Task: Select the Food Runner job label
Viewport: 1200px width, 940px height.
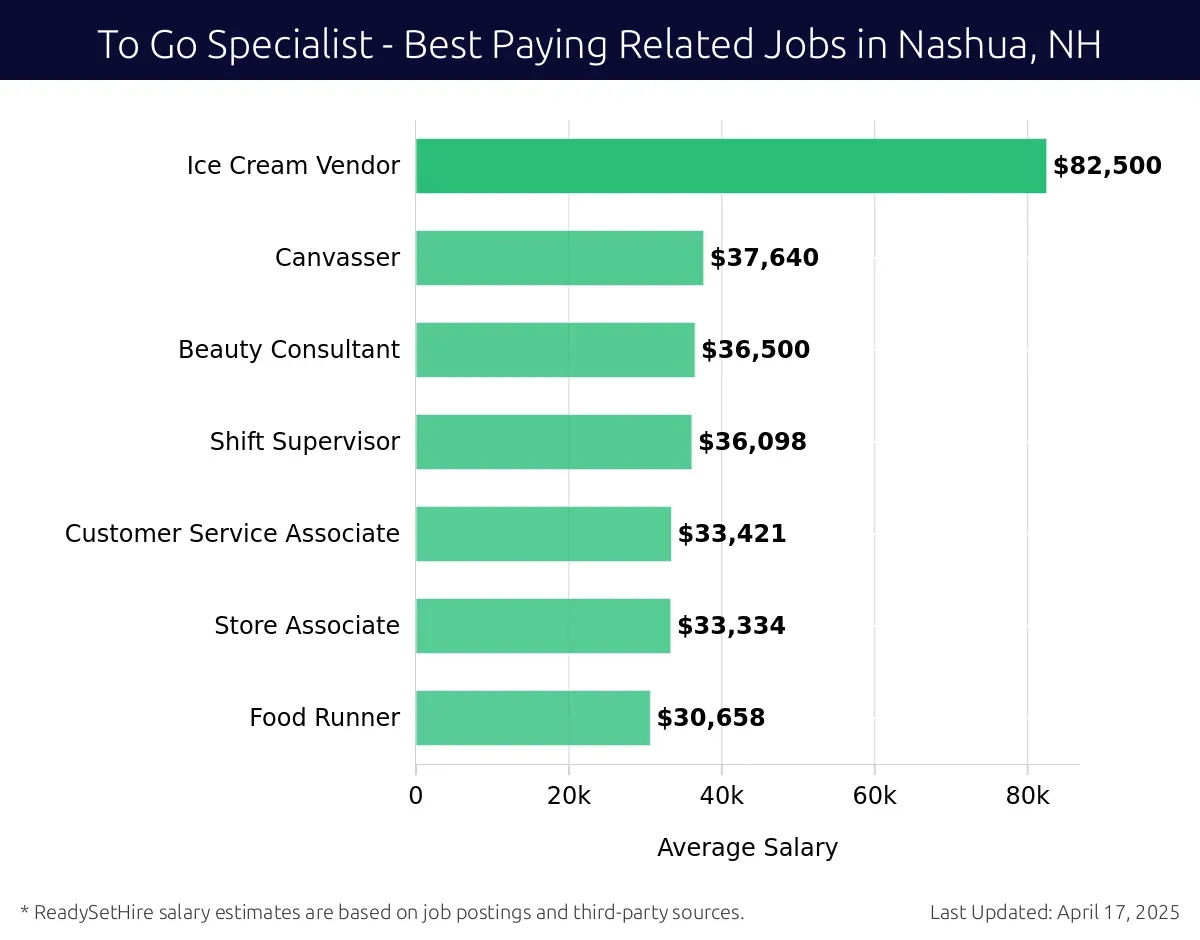Action: pyautogui.click(x=324, y=718)
